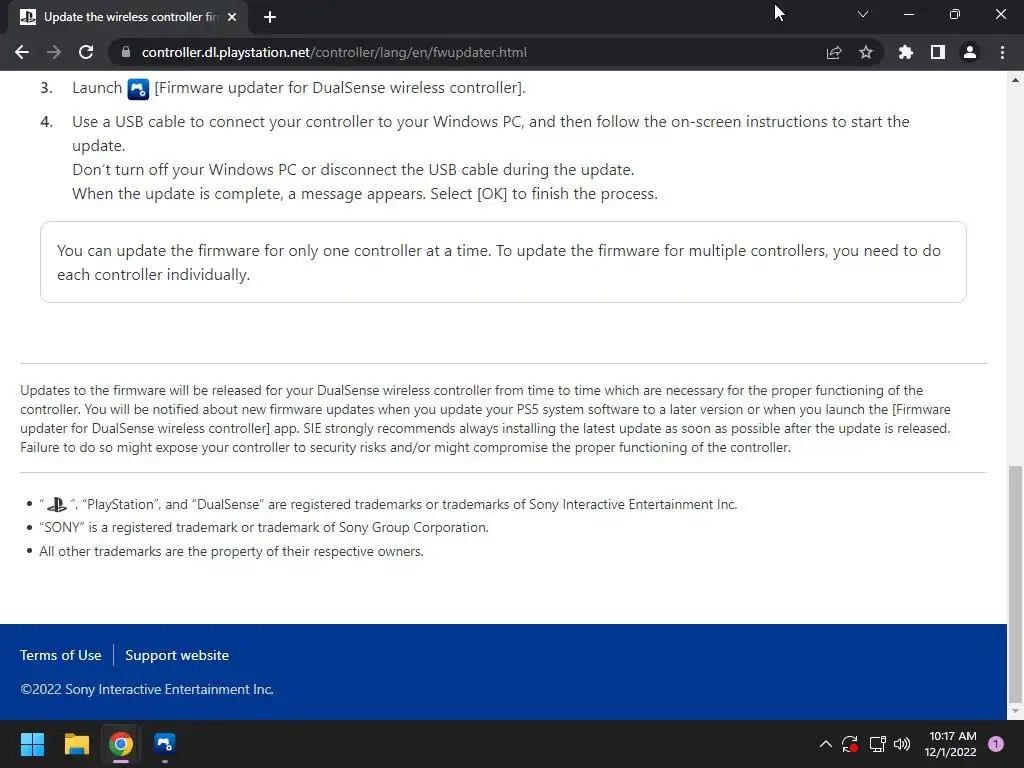This screenshot has width=1024, height=768.
Task: Toggle the browser side panel
Action: coord(938,52)
